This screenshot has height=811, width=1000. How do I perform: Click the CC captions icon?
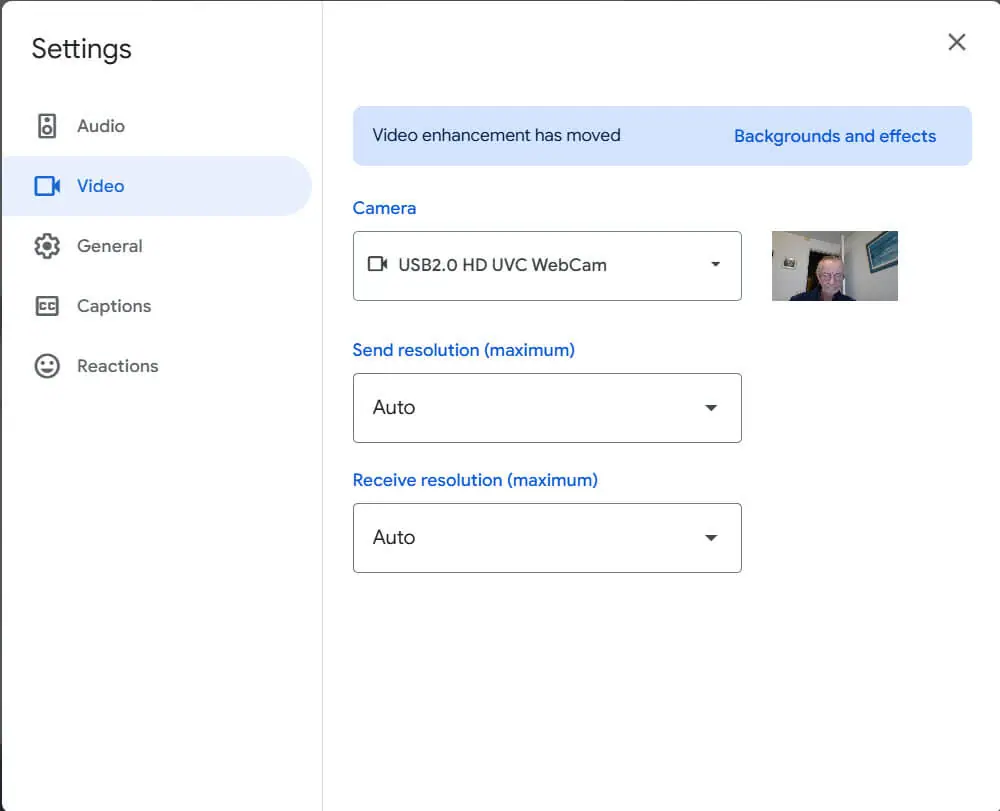(x=47, y=306)
